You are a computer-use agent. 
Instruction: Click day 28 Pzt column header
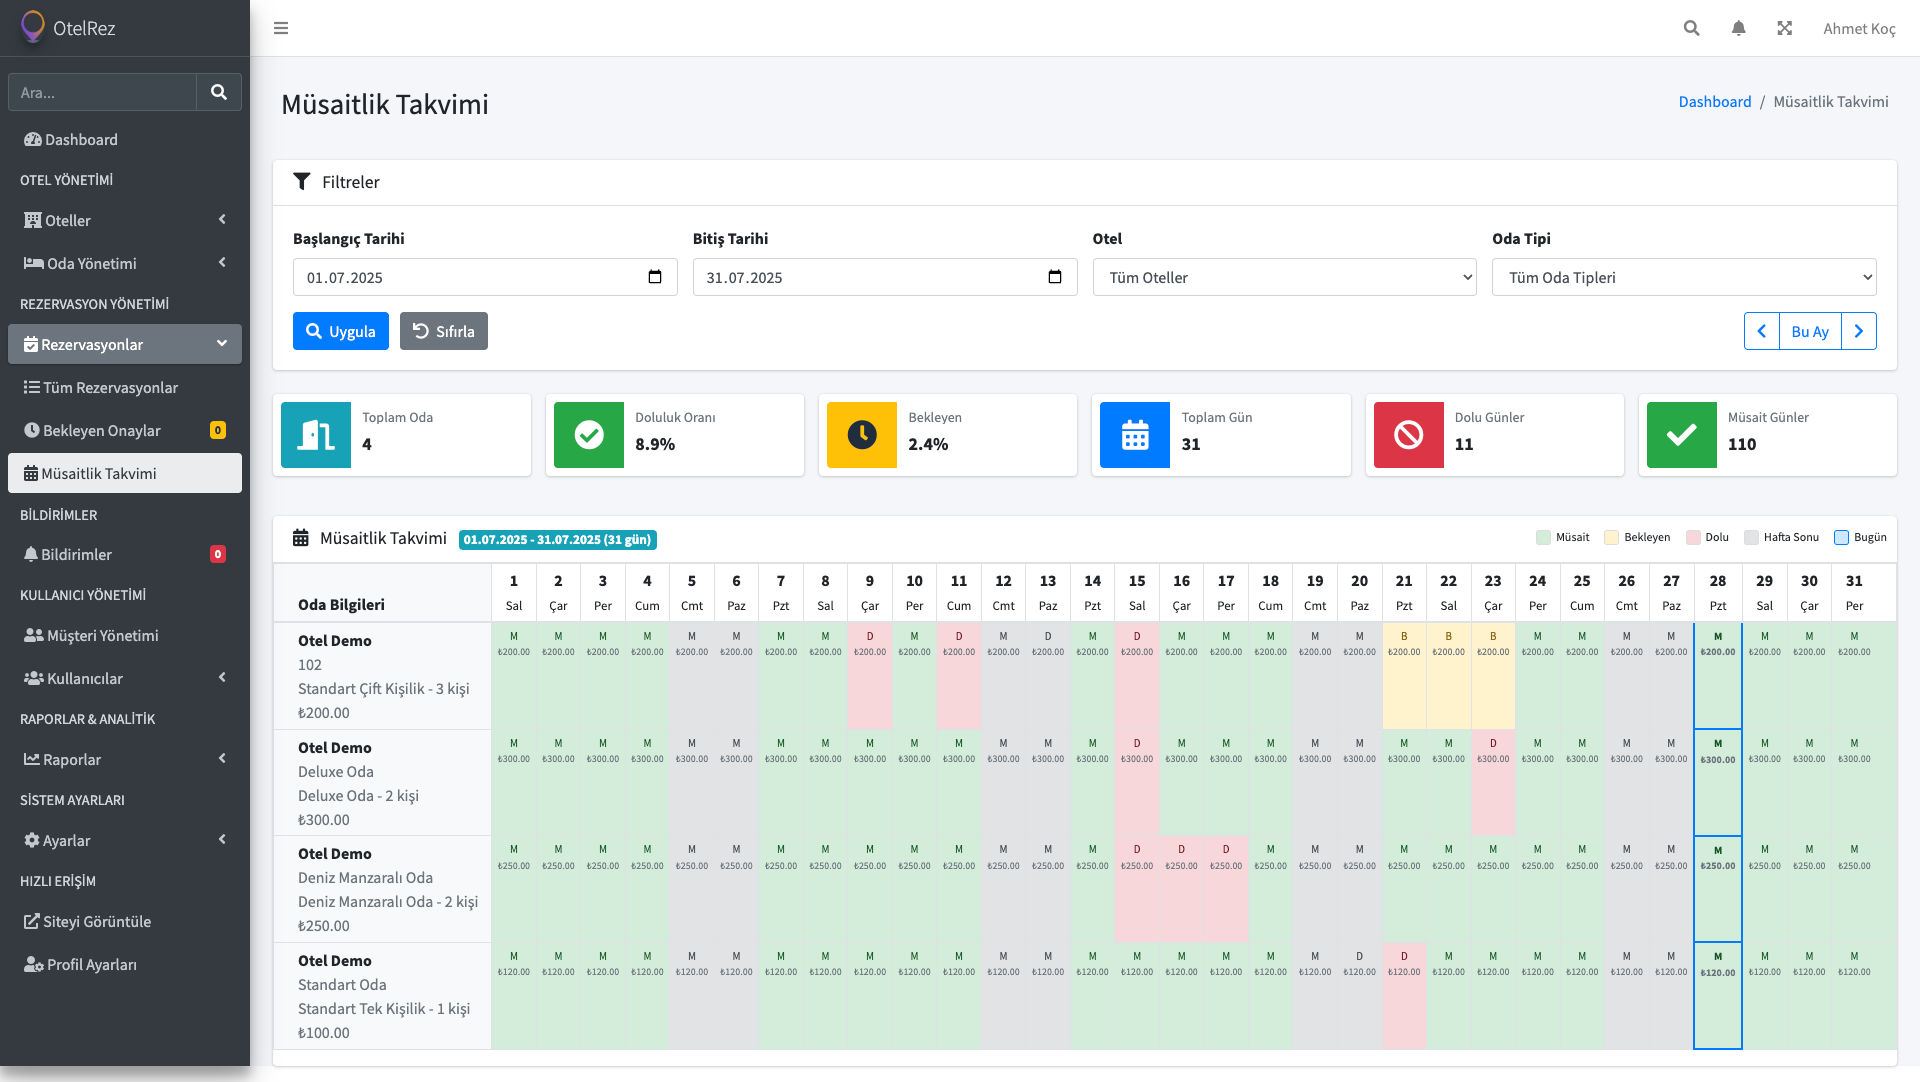[1718, 593]
